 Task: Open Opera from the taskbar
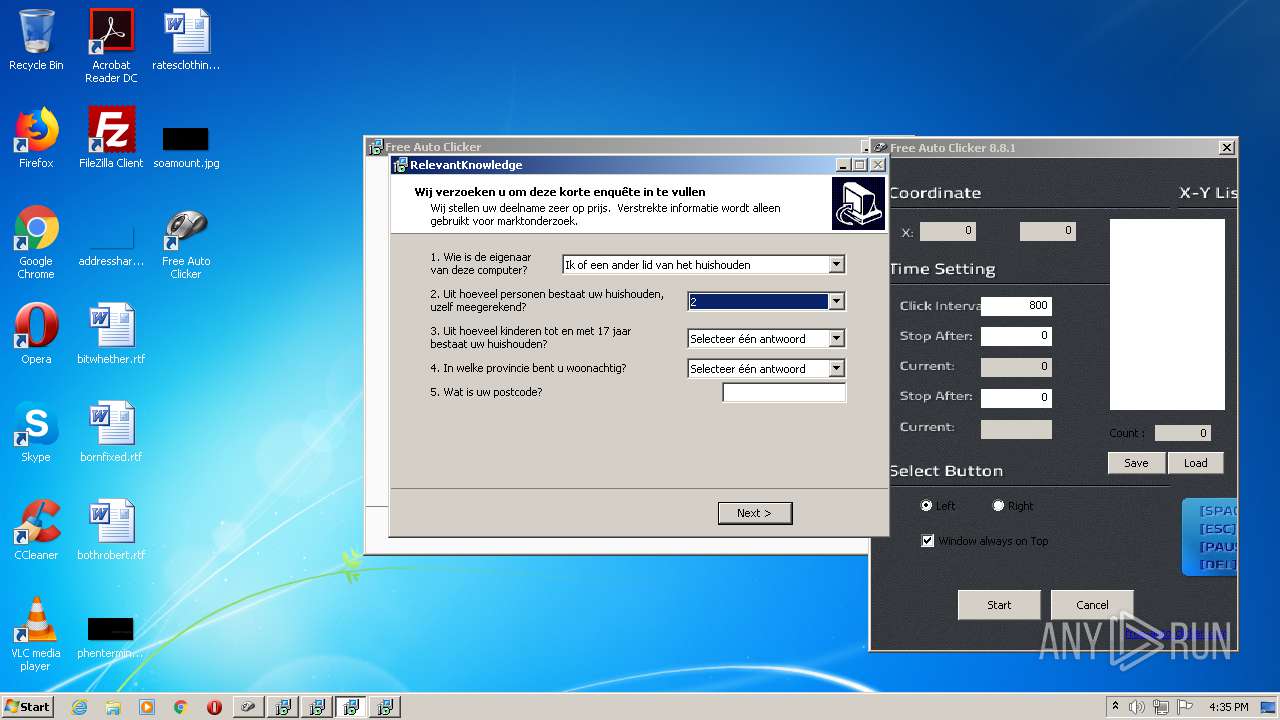click(214, 707)
